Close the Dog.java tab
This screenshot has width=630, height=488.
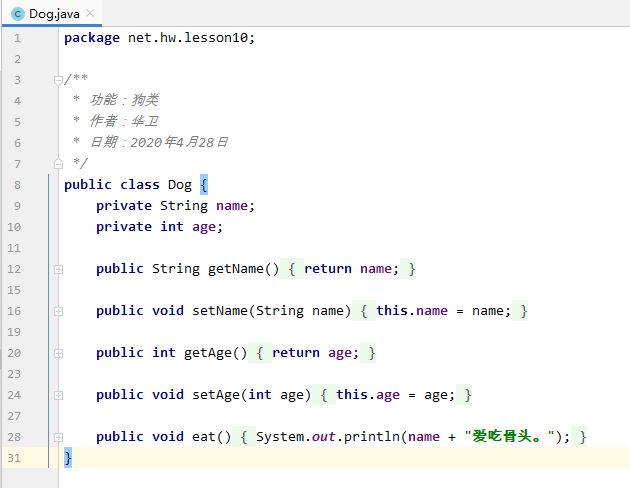(90, 13)
